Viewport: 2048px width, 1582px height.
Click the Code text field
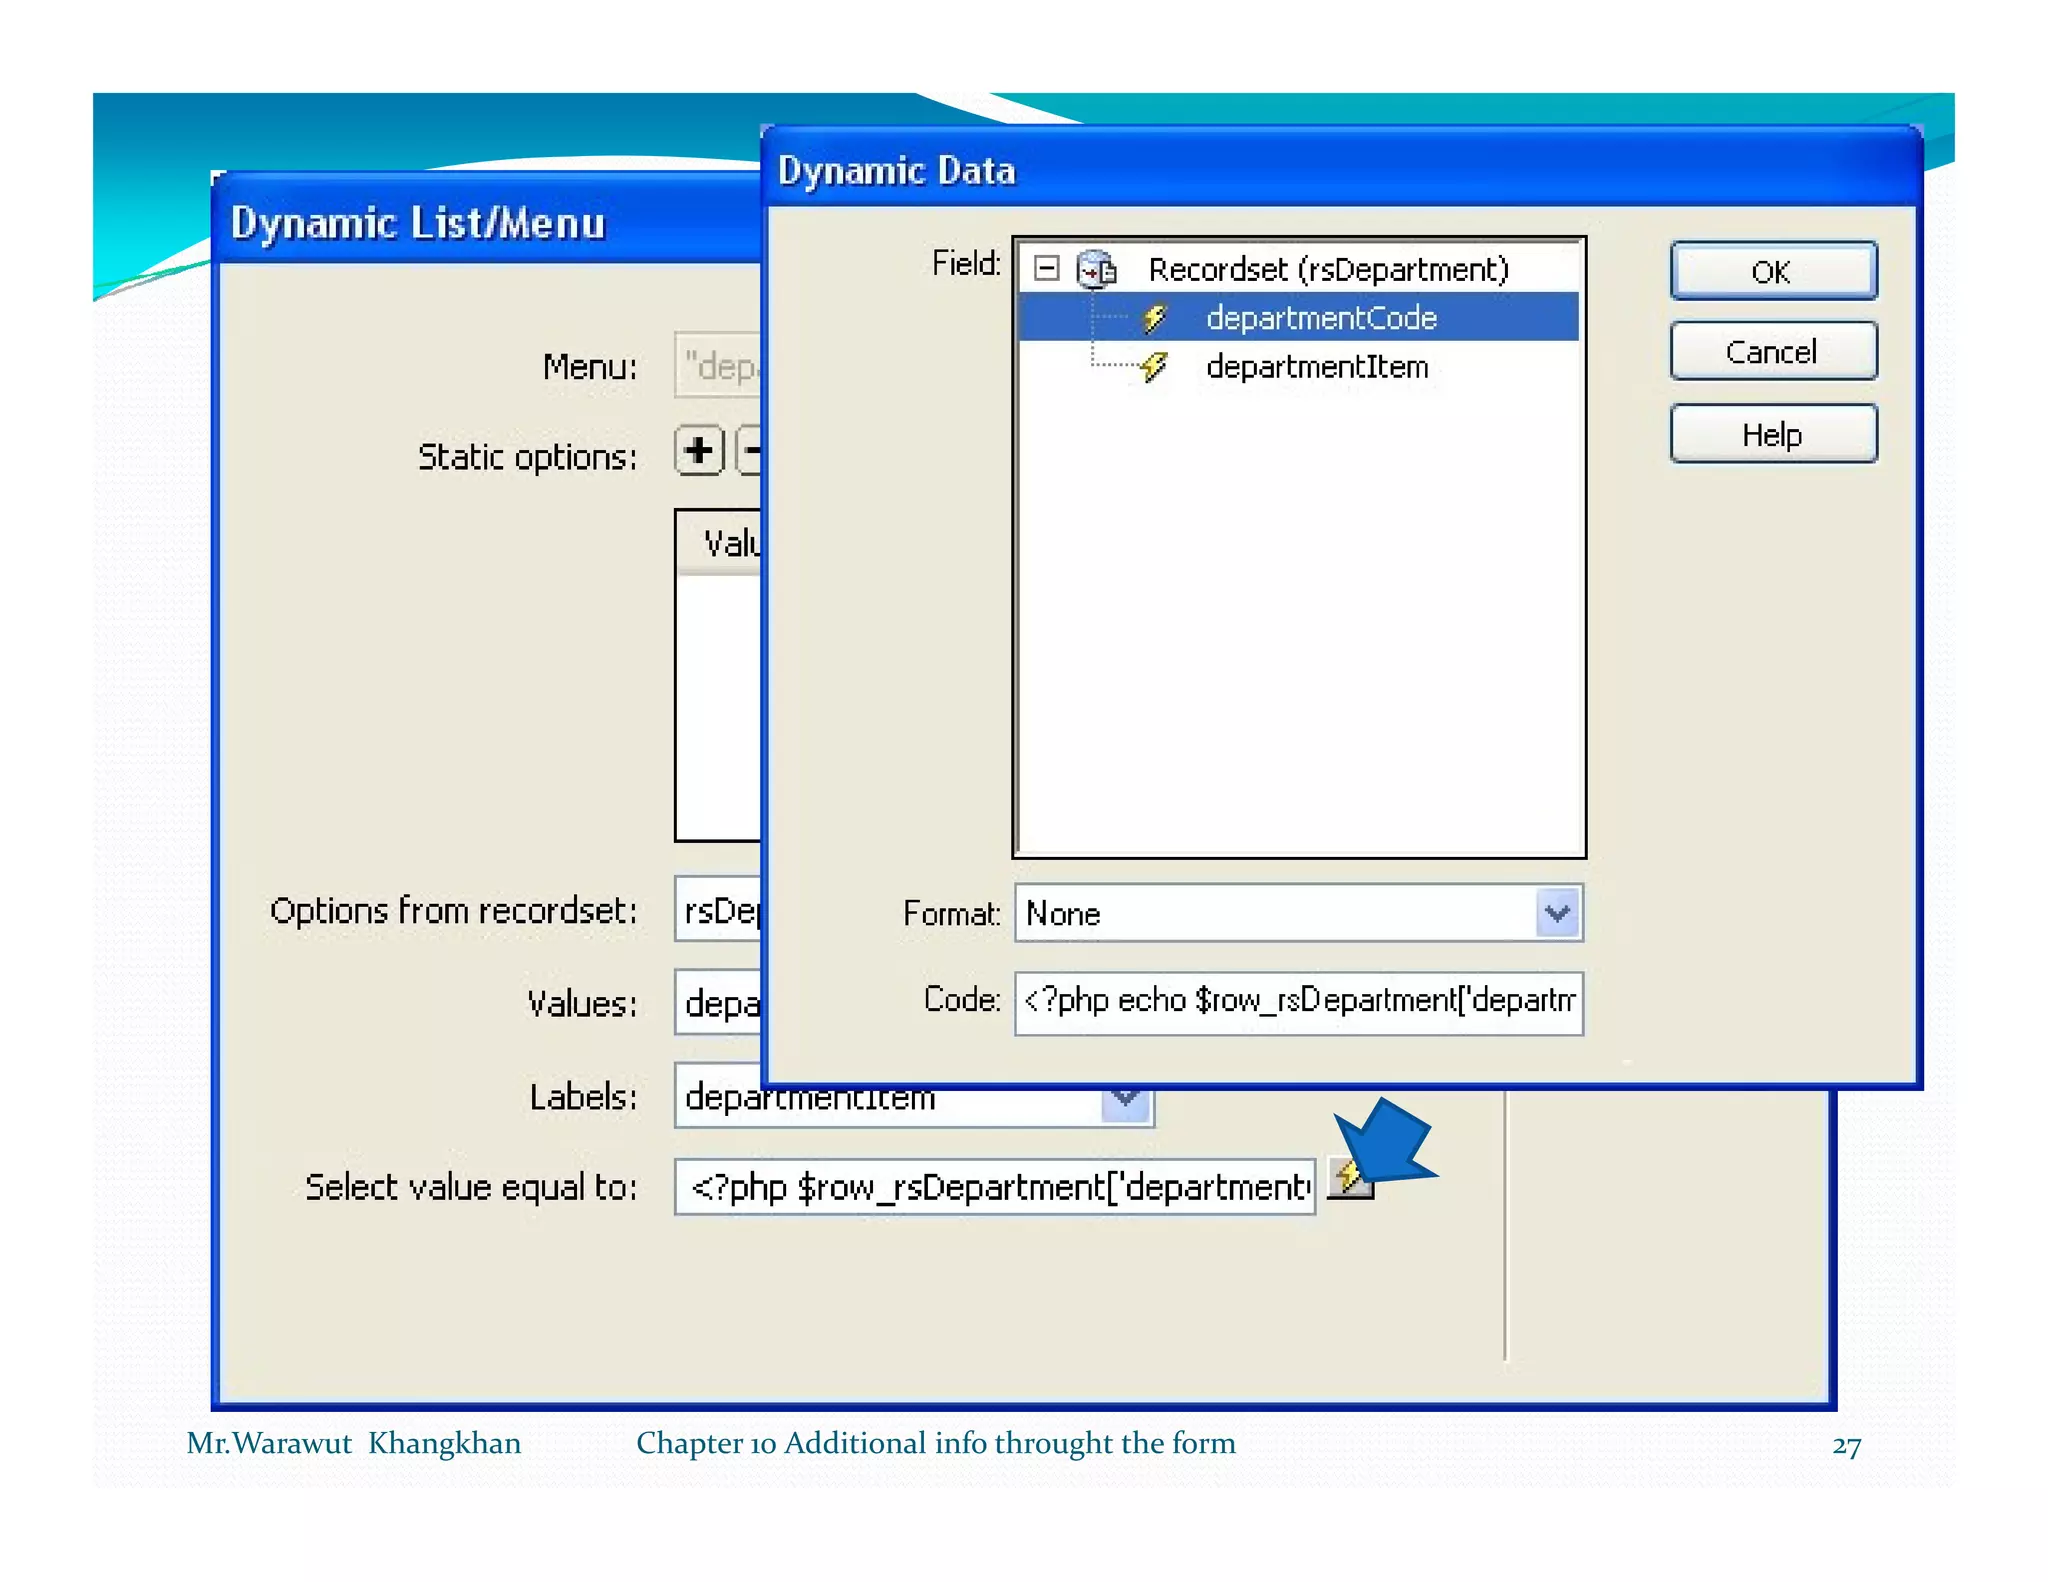[1297, 1002]
